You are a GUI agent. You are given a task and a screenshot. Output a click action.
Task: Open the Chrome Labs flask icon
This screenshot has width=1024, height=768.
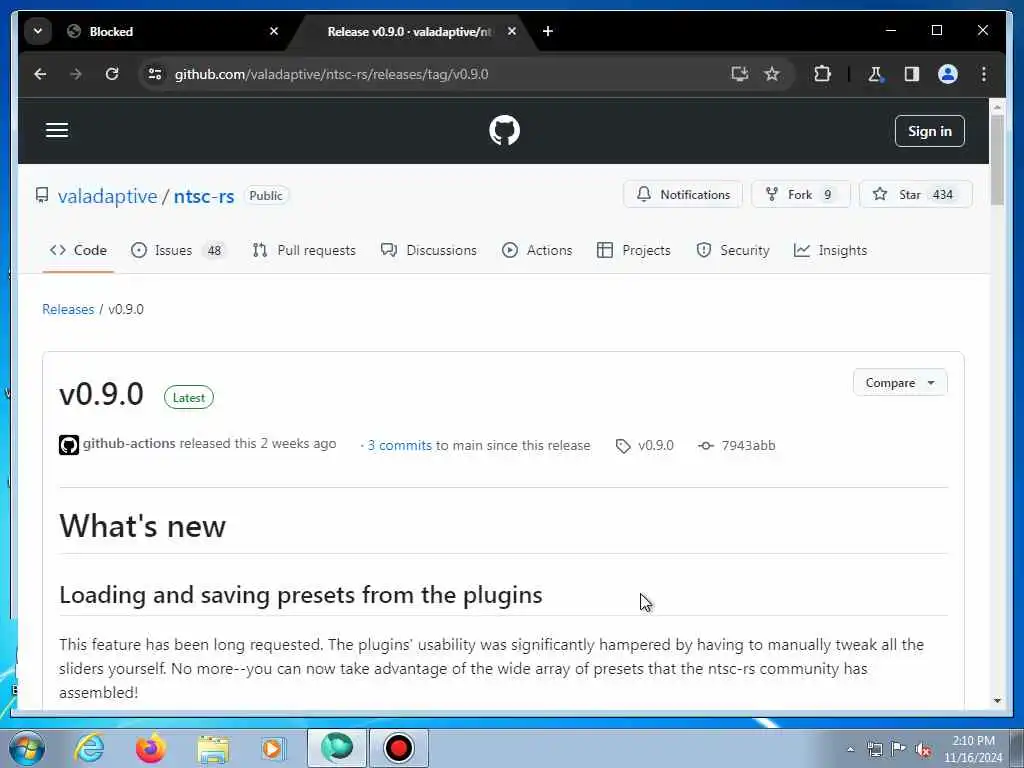(x=875, y=74)
